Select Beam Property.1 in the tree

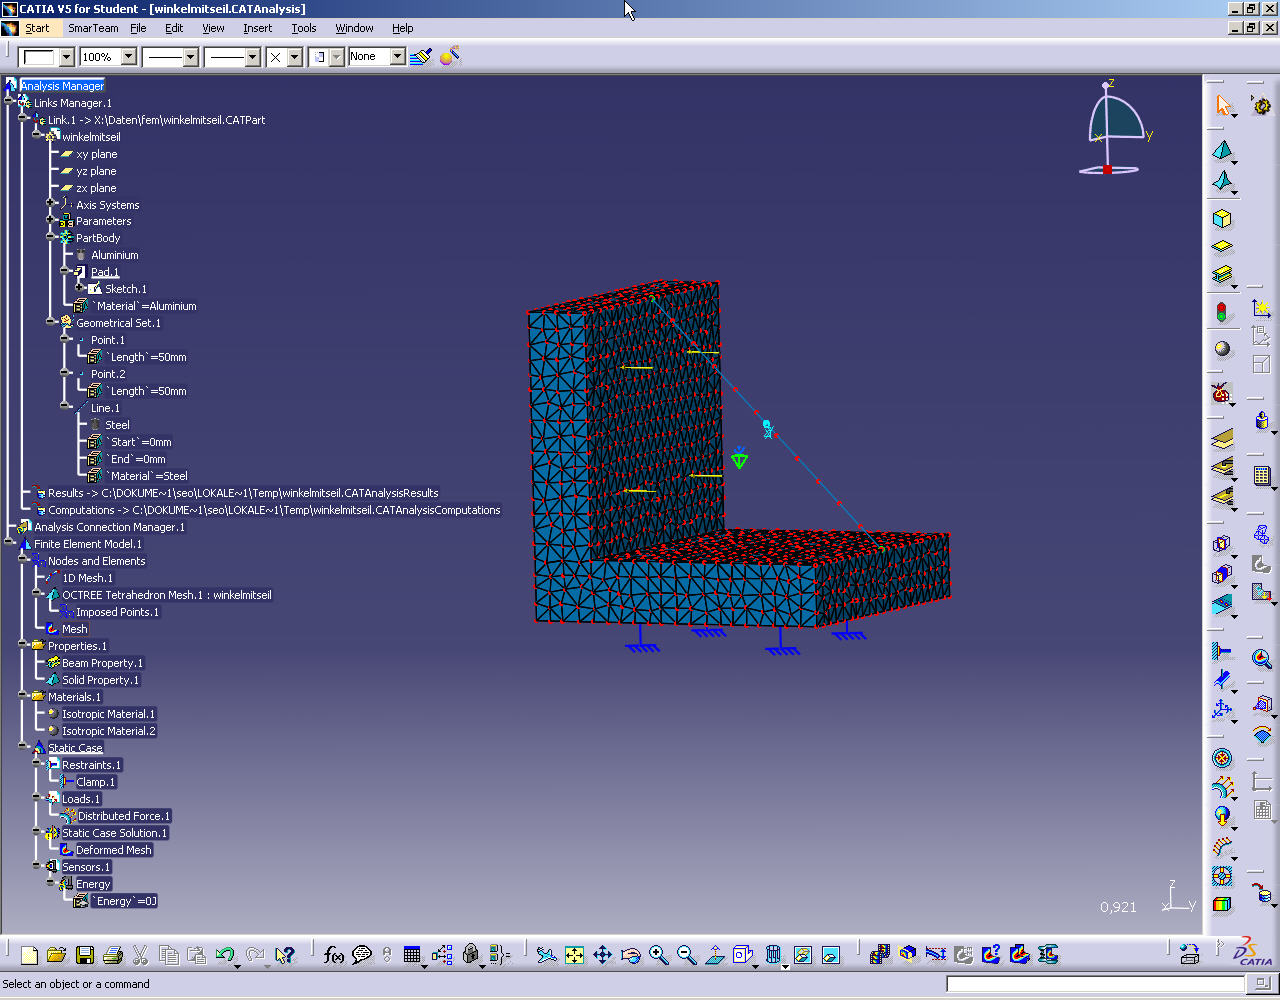[x=102, y=663]
